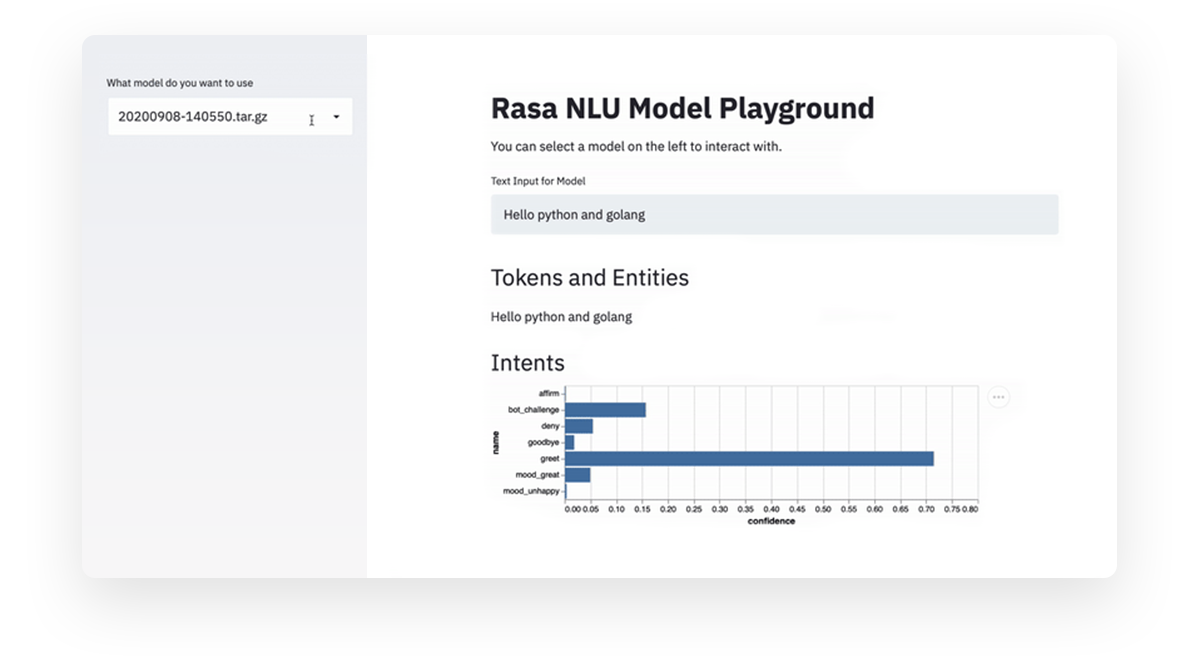1200x660 pixels.
Task: Select the greet bar in Intents chart
Action: click(749, 458)
